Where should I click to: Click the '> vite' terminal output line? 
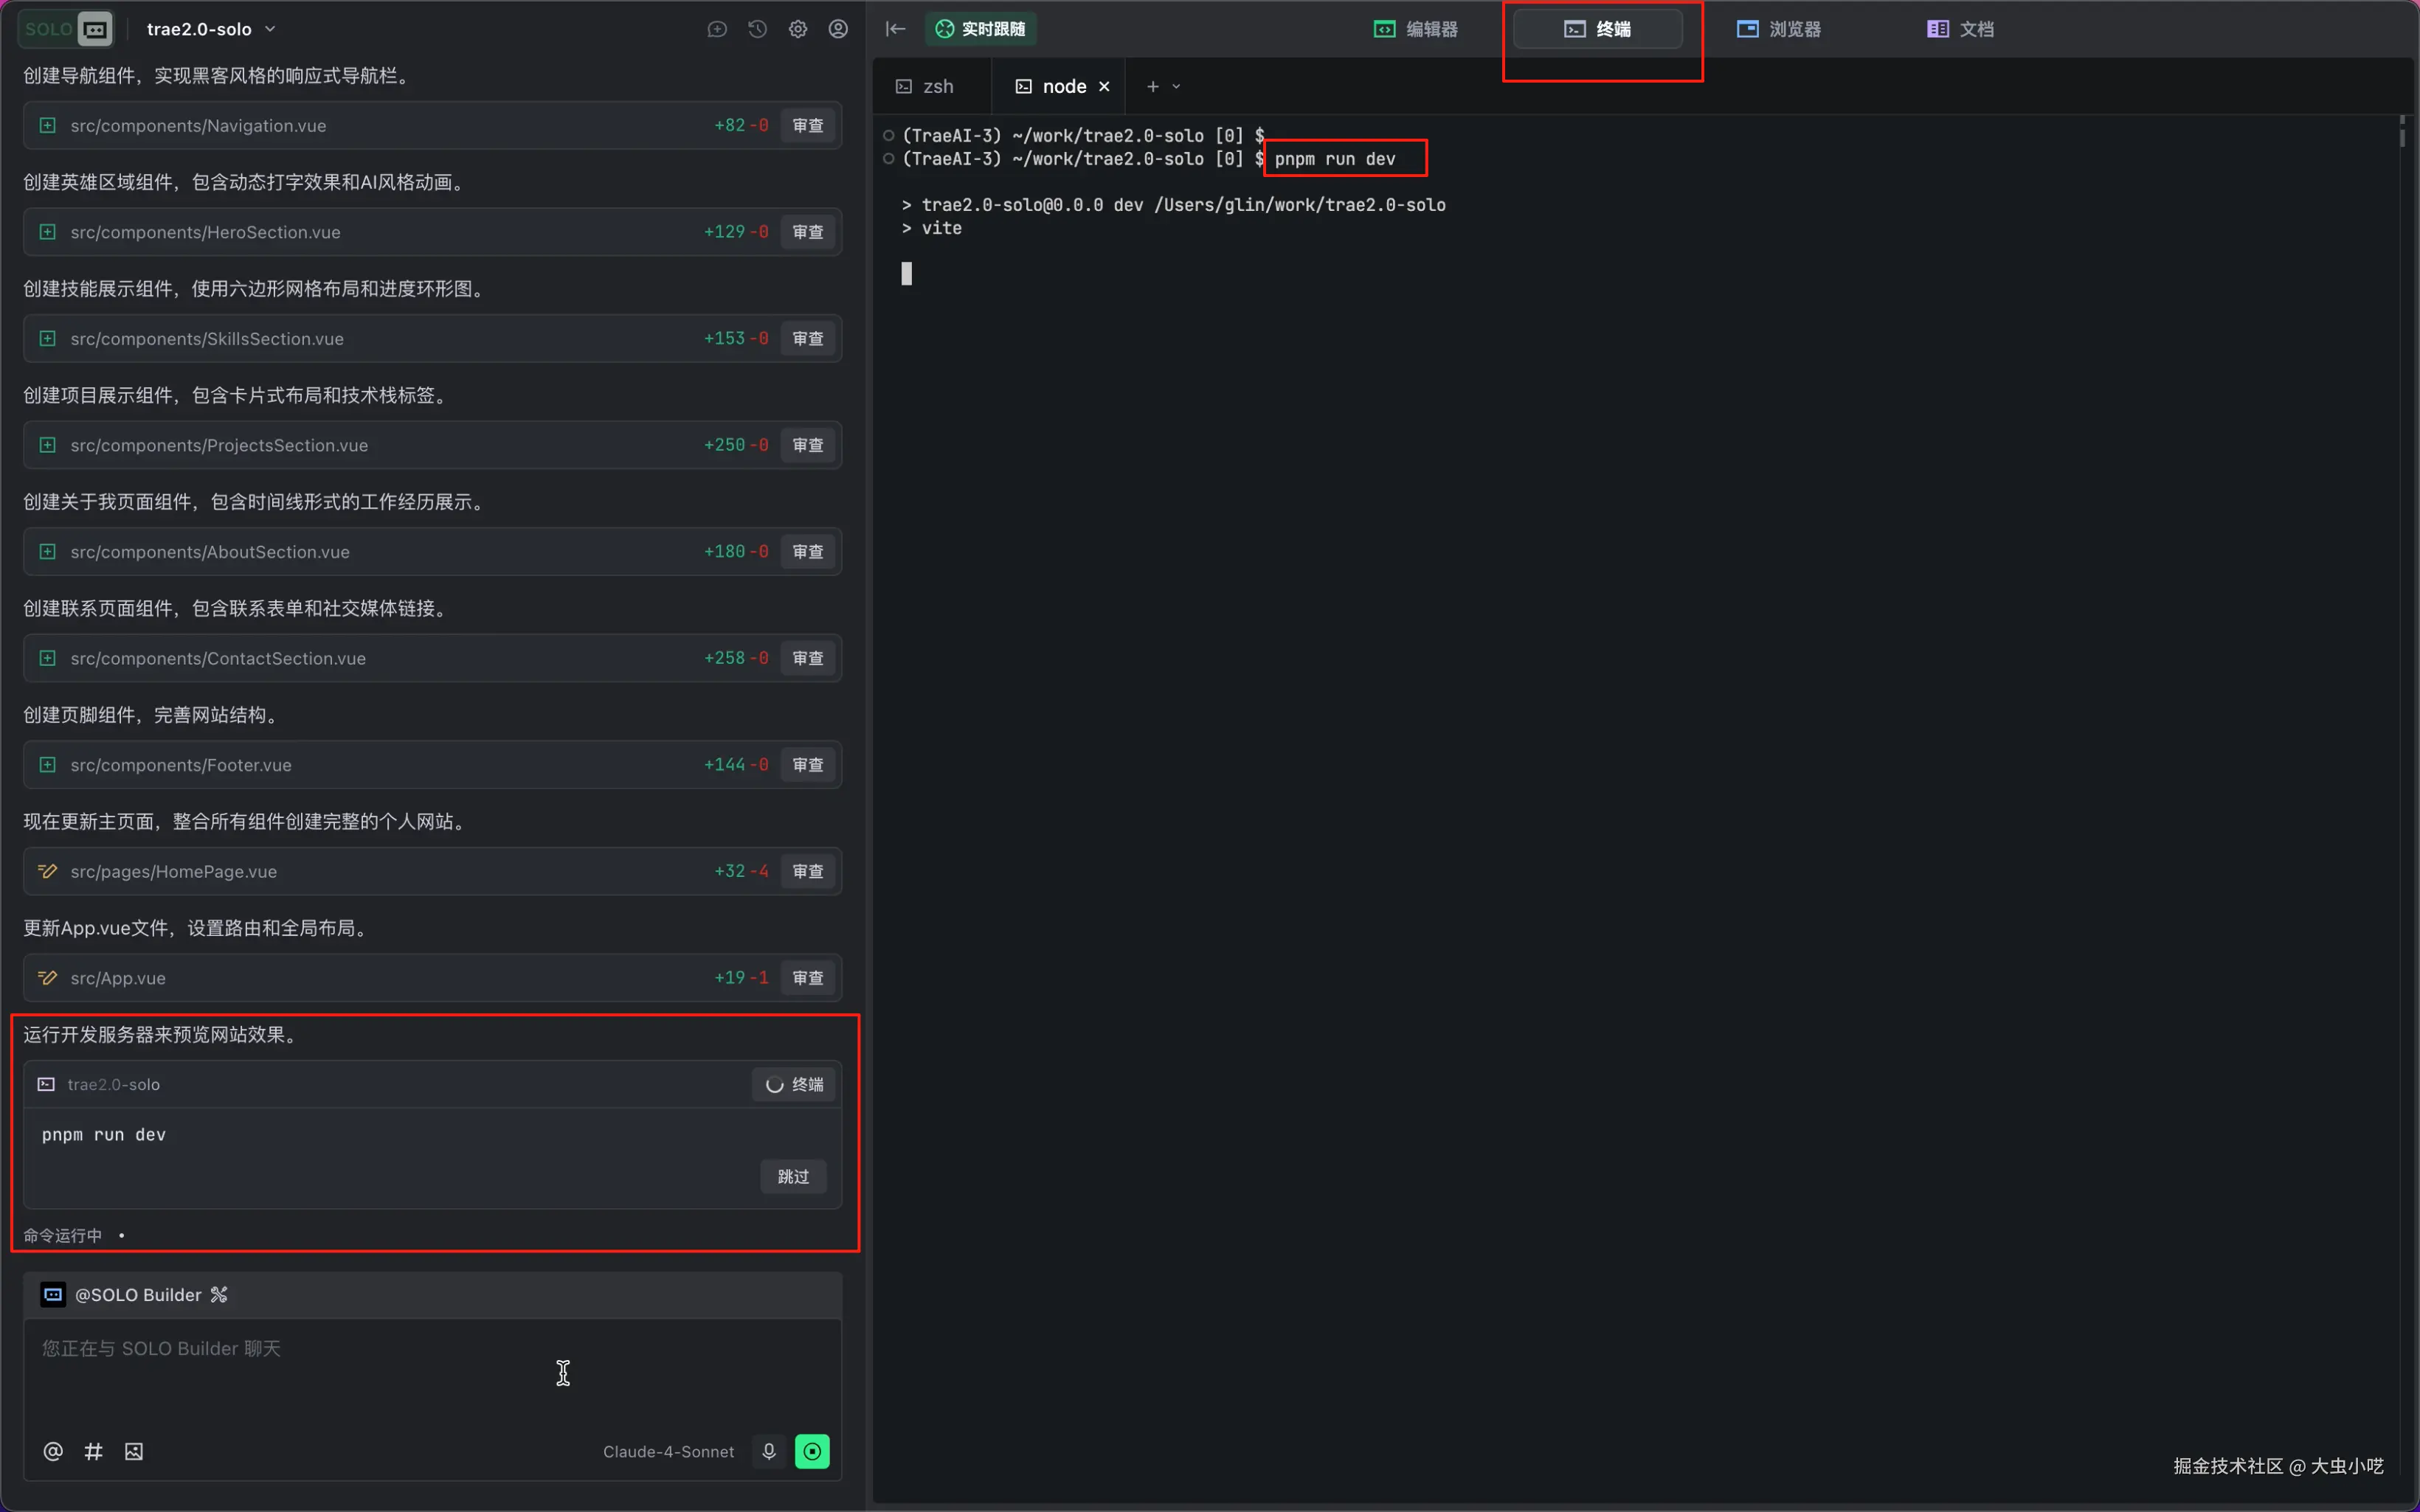click(931, 228)
